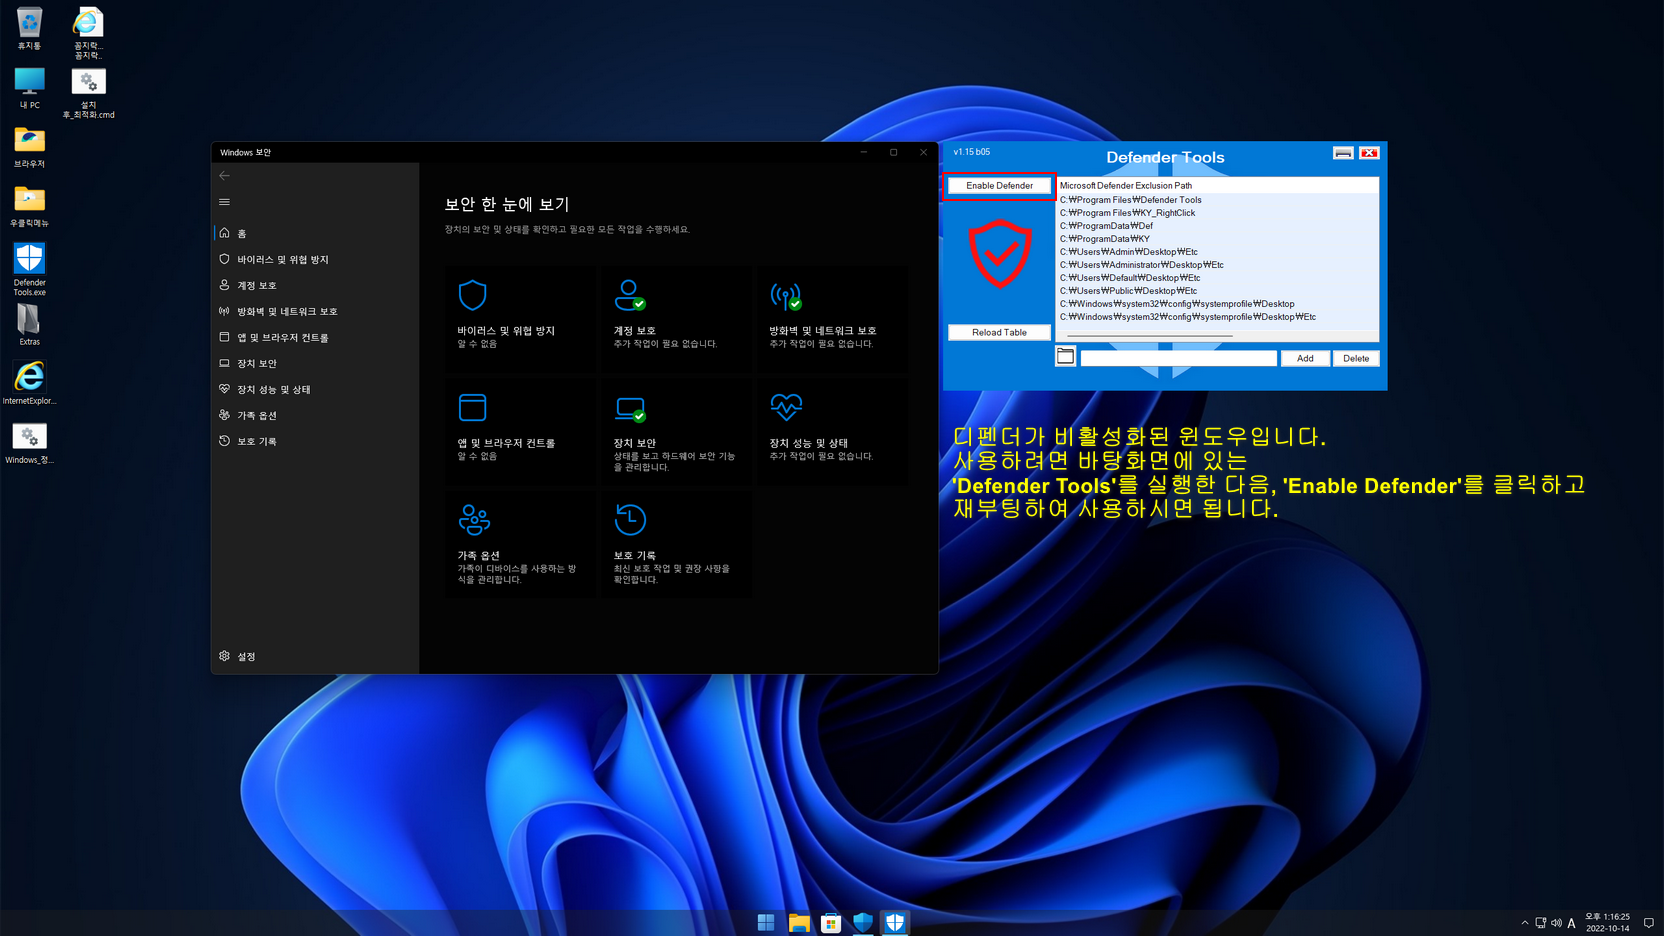The width and height of the screenshot is (1664, 936).
Task: Open the Recycle Bin (휴지통) desktop icon
Action: [29, 28]
